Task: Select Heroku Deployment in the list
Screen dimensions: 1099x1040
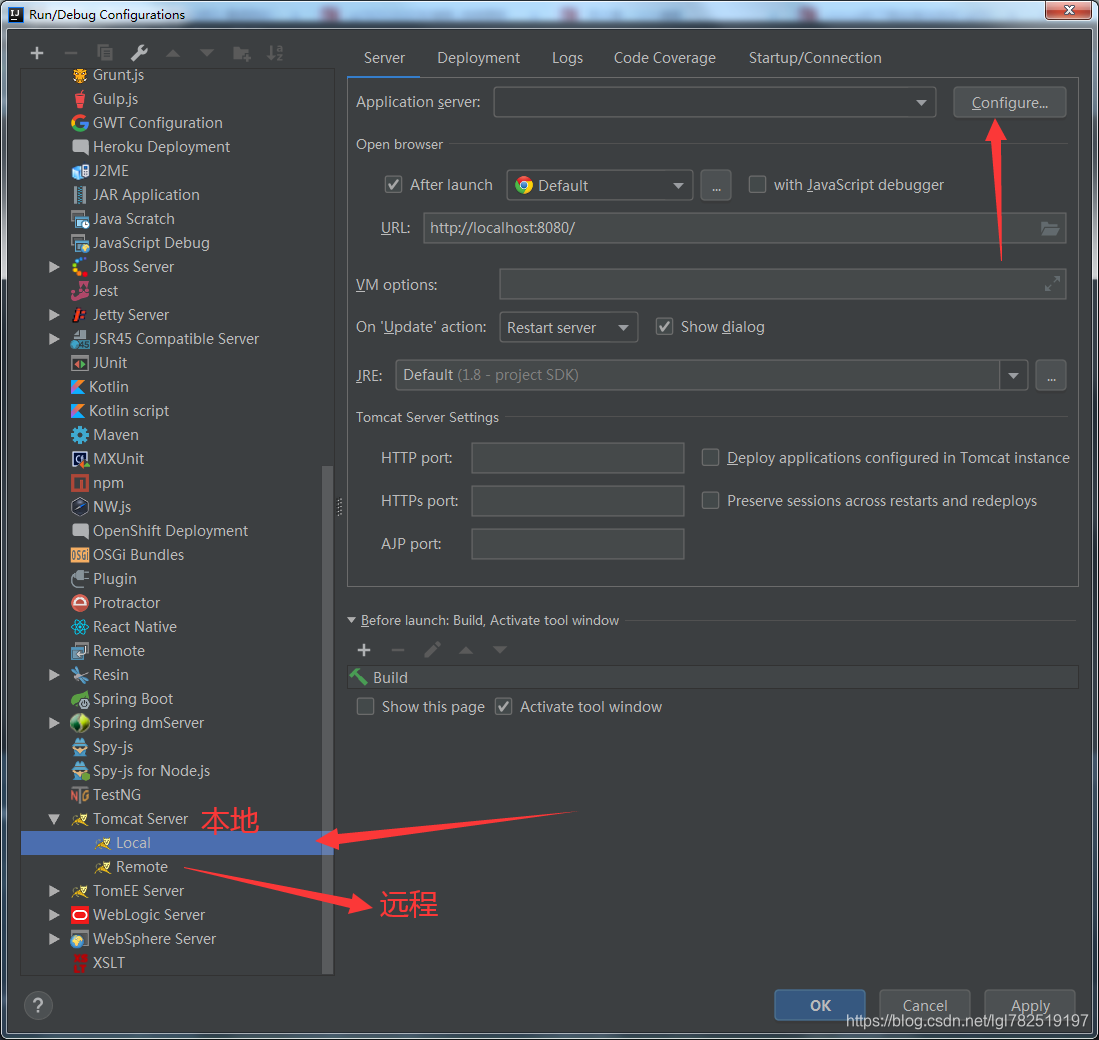Action: click(x=161, y=146)
